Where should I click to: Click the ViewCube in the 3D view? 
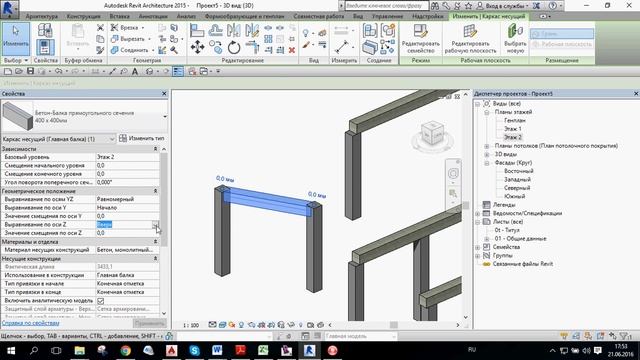pyautogui.click(x=432, y=133)
